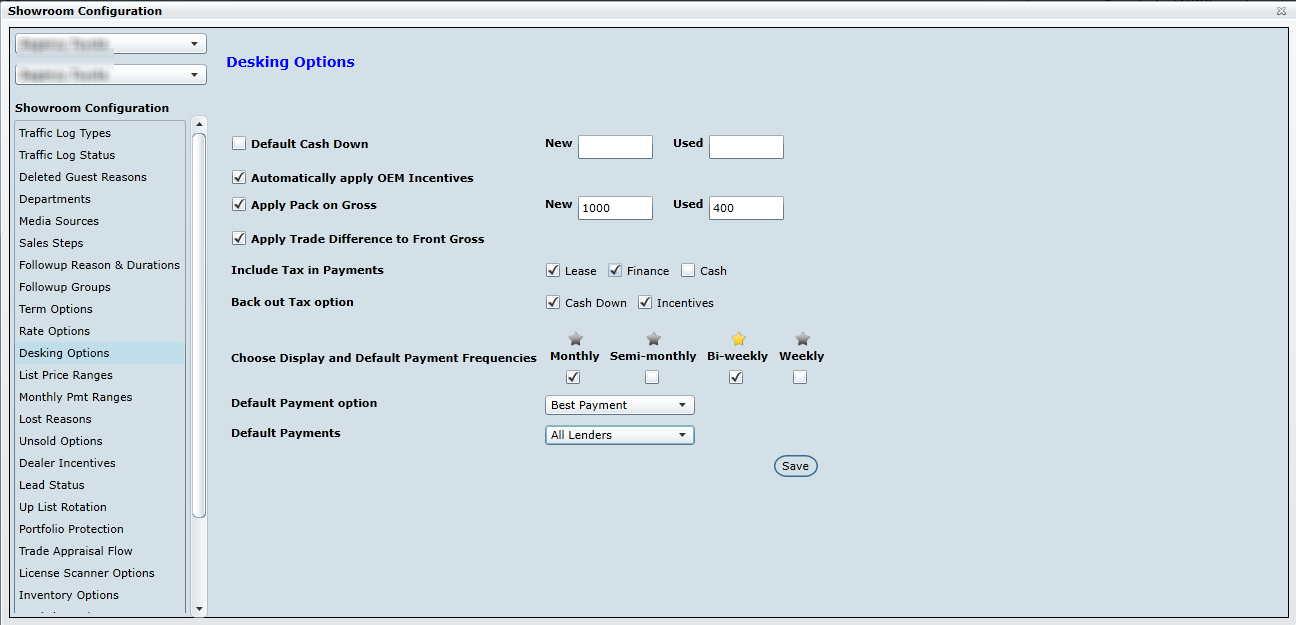Click the gold star above Bi-weekly
The image size is (1296, 625).
(738, 339)
